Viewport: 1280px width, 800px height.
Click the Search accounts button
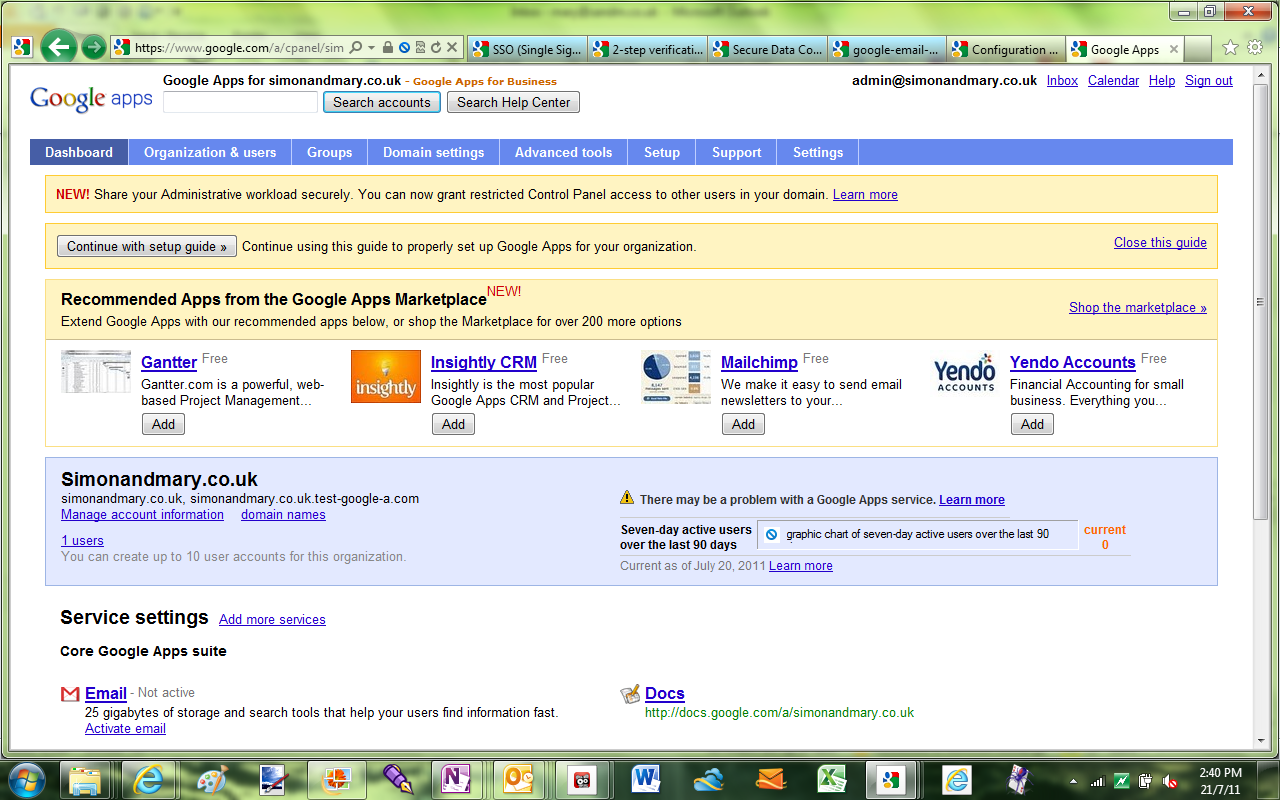382,102
